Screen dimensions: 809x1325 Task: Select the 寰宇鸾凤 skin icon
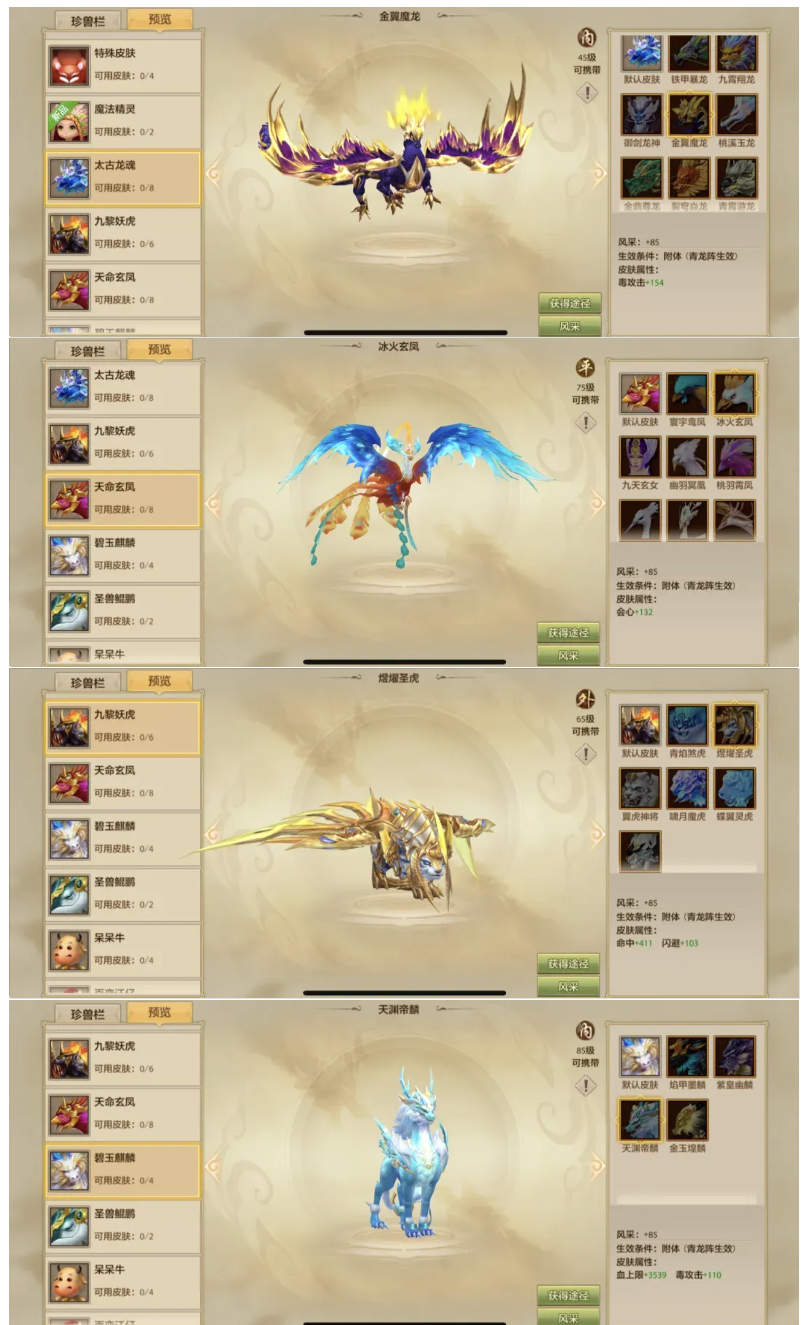(688, 394)
